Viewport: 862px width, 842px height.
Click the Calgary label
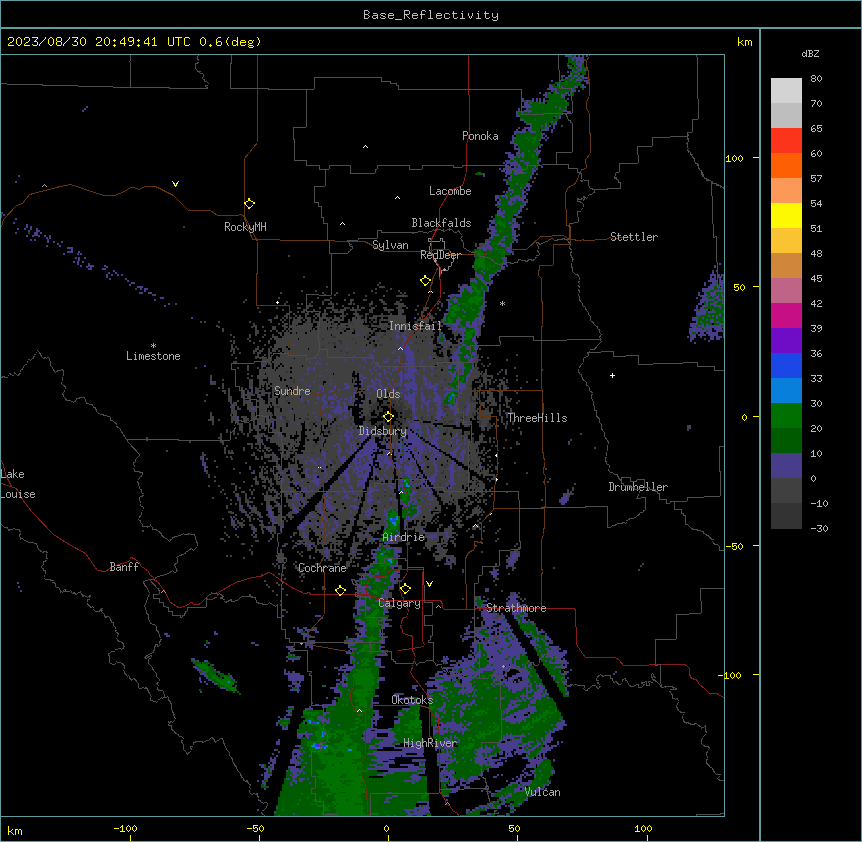(x=399, y=603)
